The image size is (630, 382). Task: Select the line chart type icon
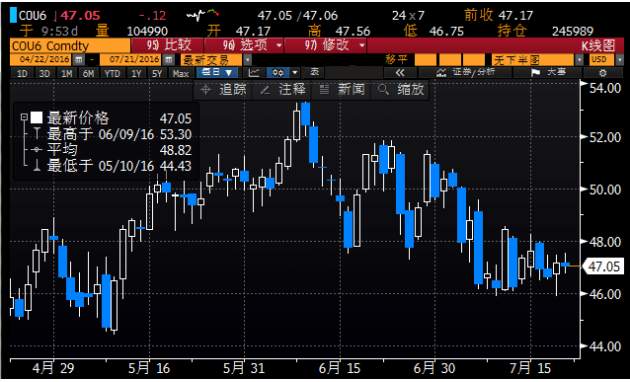[x=254, y=73]
